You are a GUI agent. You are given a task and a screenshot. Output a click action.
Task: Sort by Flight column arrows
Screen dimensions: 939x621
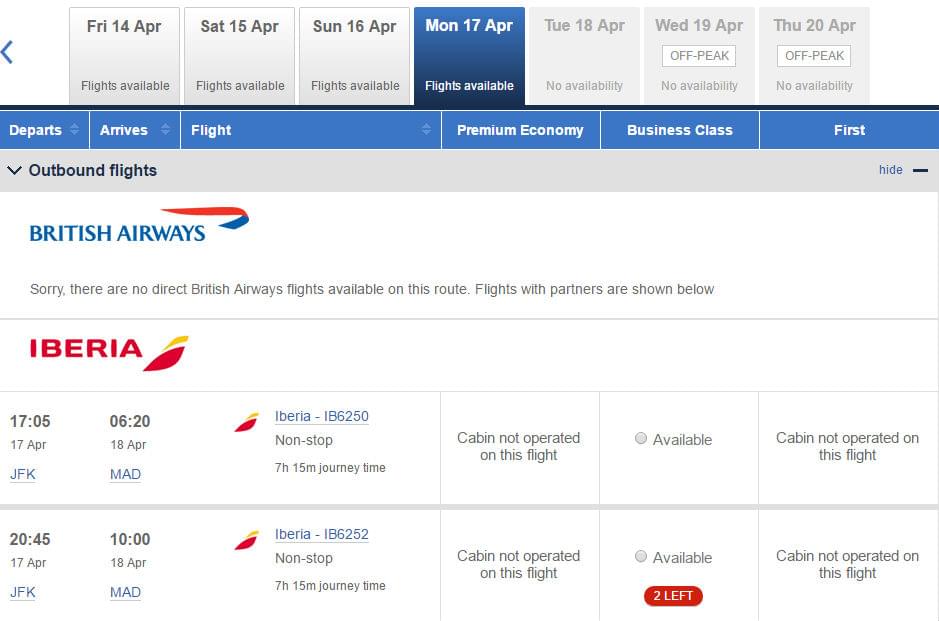[426, 129]
